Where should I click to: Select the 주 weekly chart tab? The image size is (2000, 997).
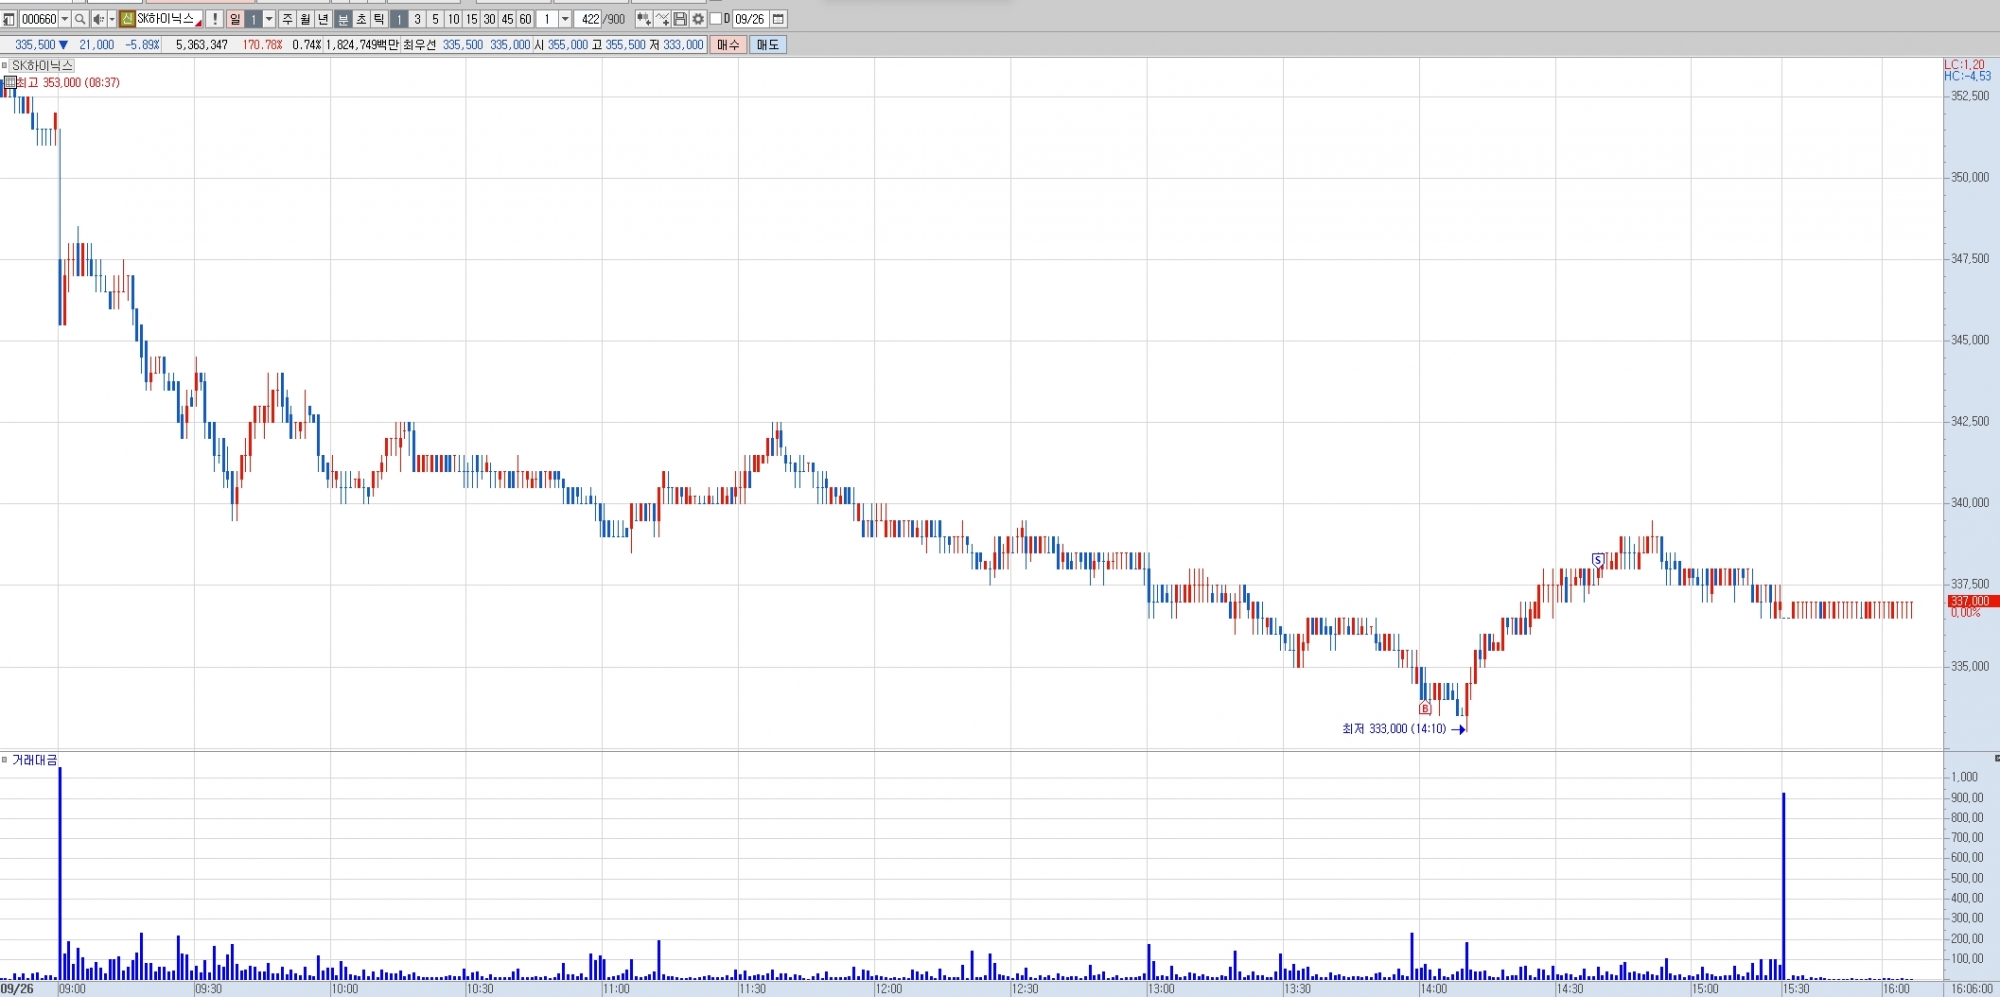pos(287,19)
